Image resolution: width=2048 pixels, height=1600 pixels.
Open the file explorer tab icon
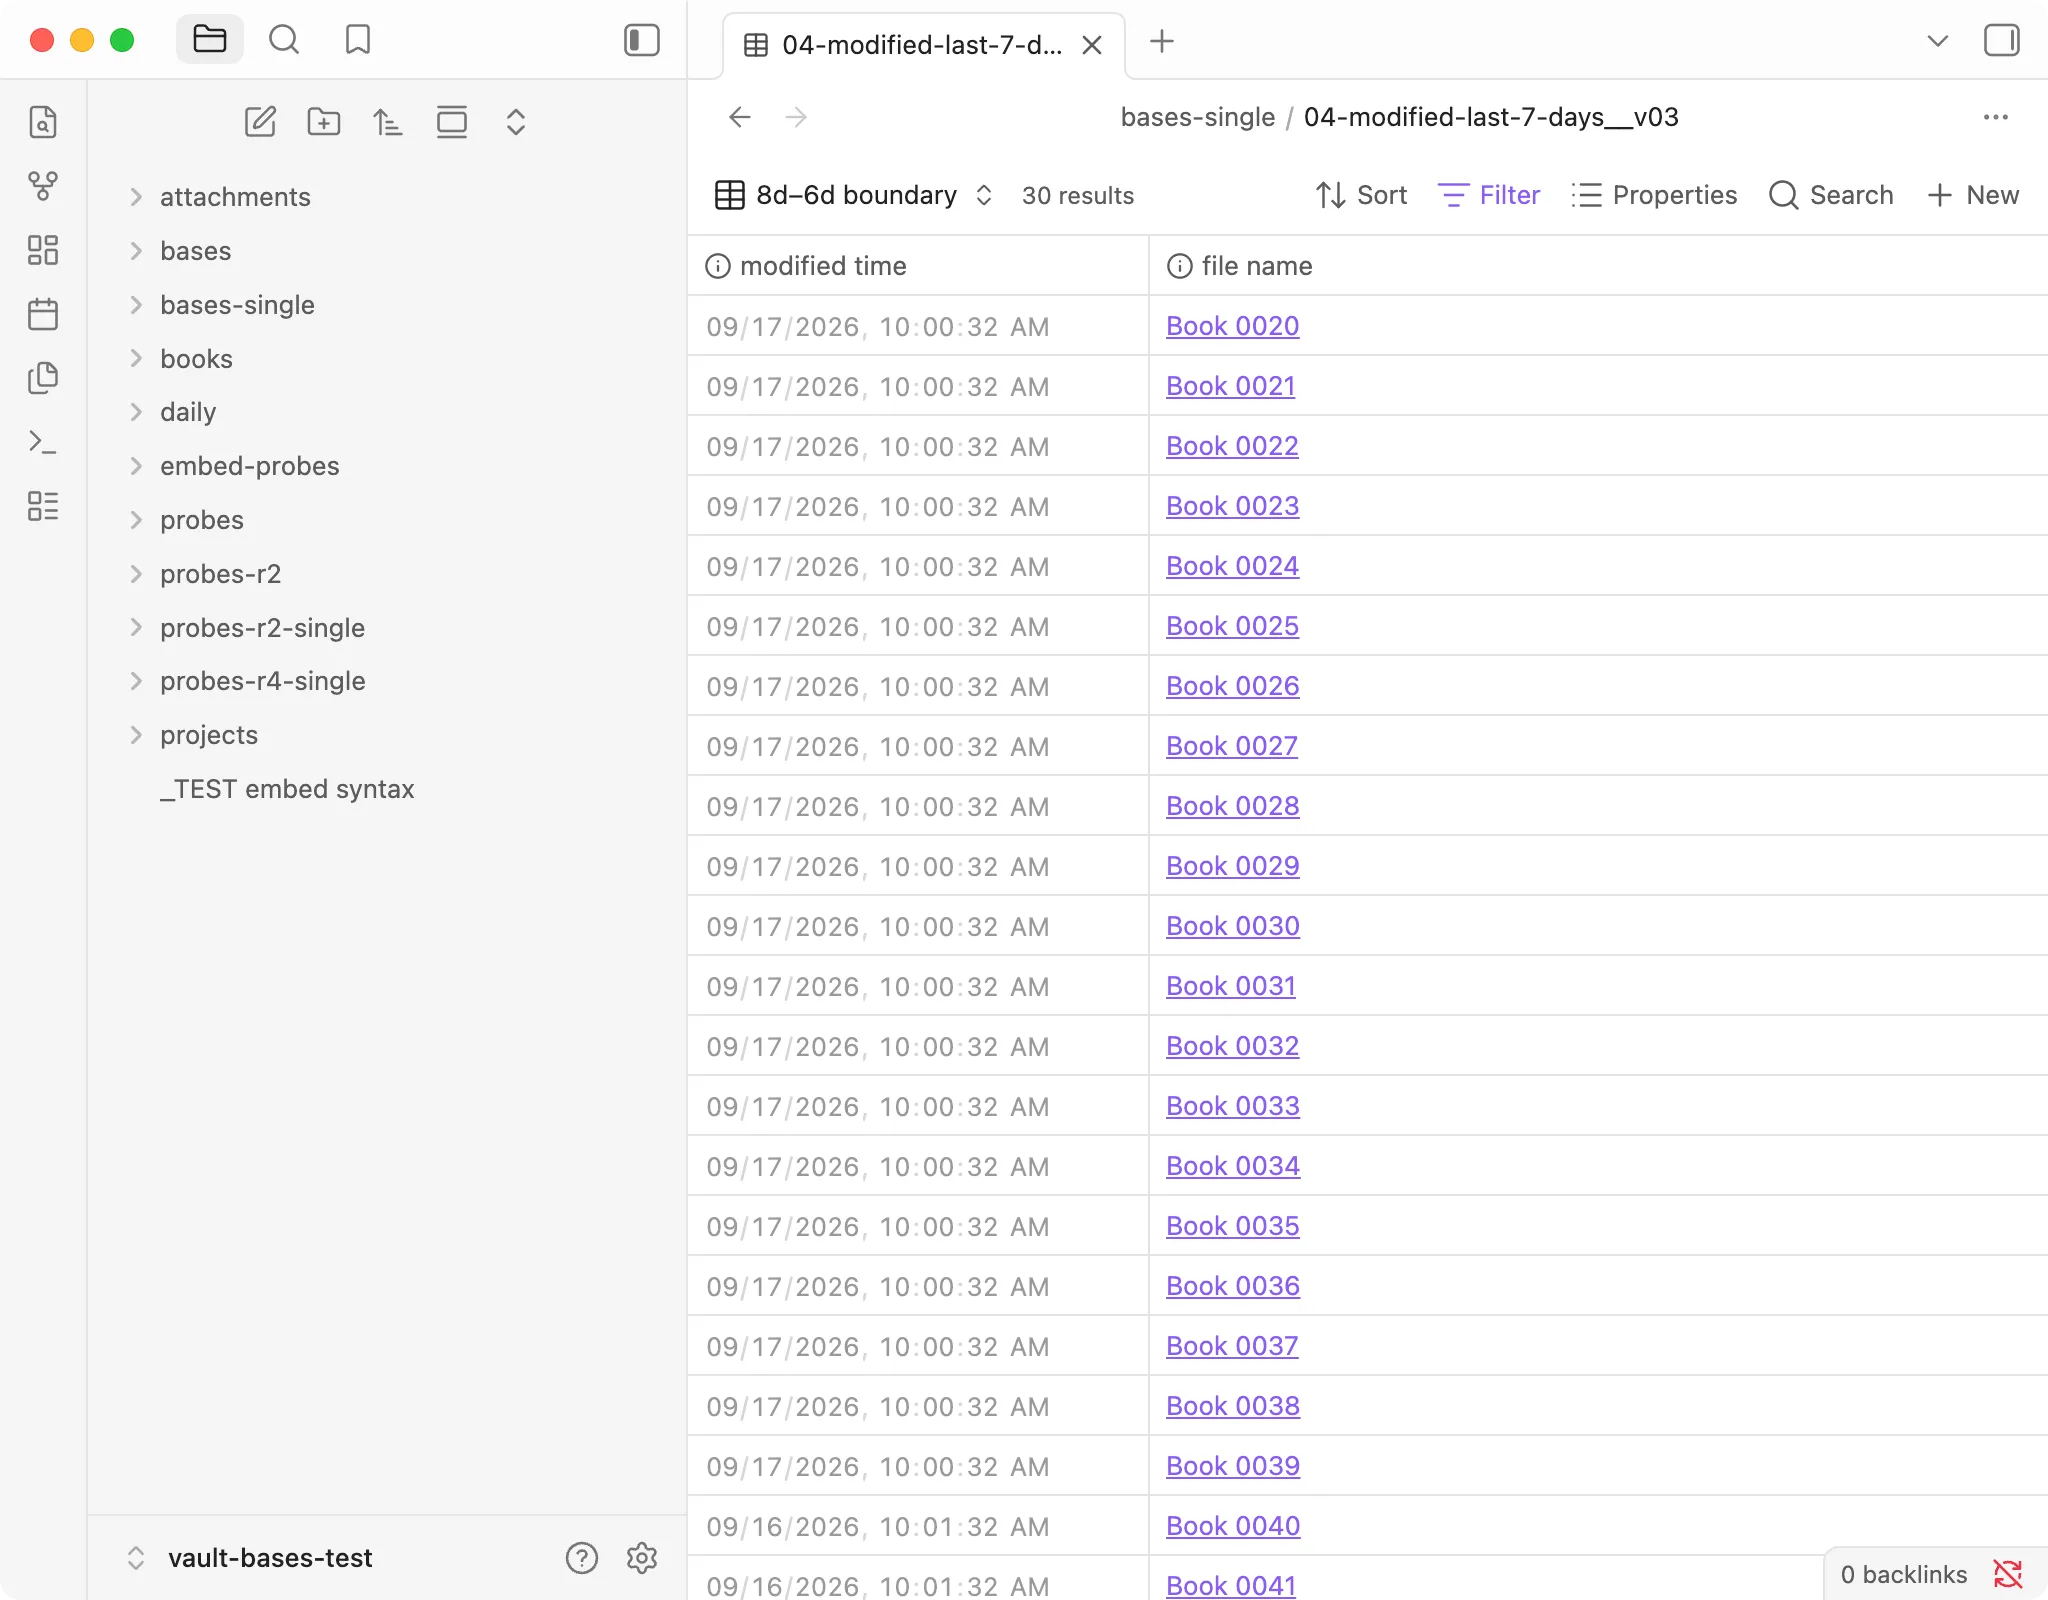(x=210, y=40)
